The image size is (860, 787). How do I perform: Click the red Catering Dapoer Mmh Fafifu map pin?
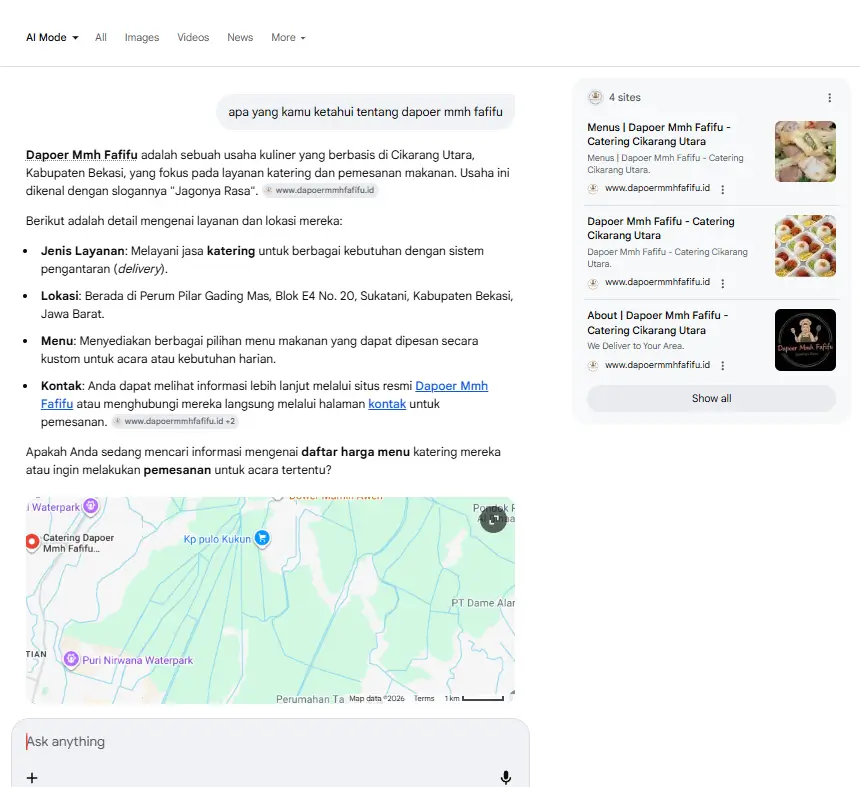tap(32, 542)
